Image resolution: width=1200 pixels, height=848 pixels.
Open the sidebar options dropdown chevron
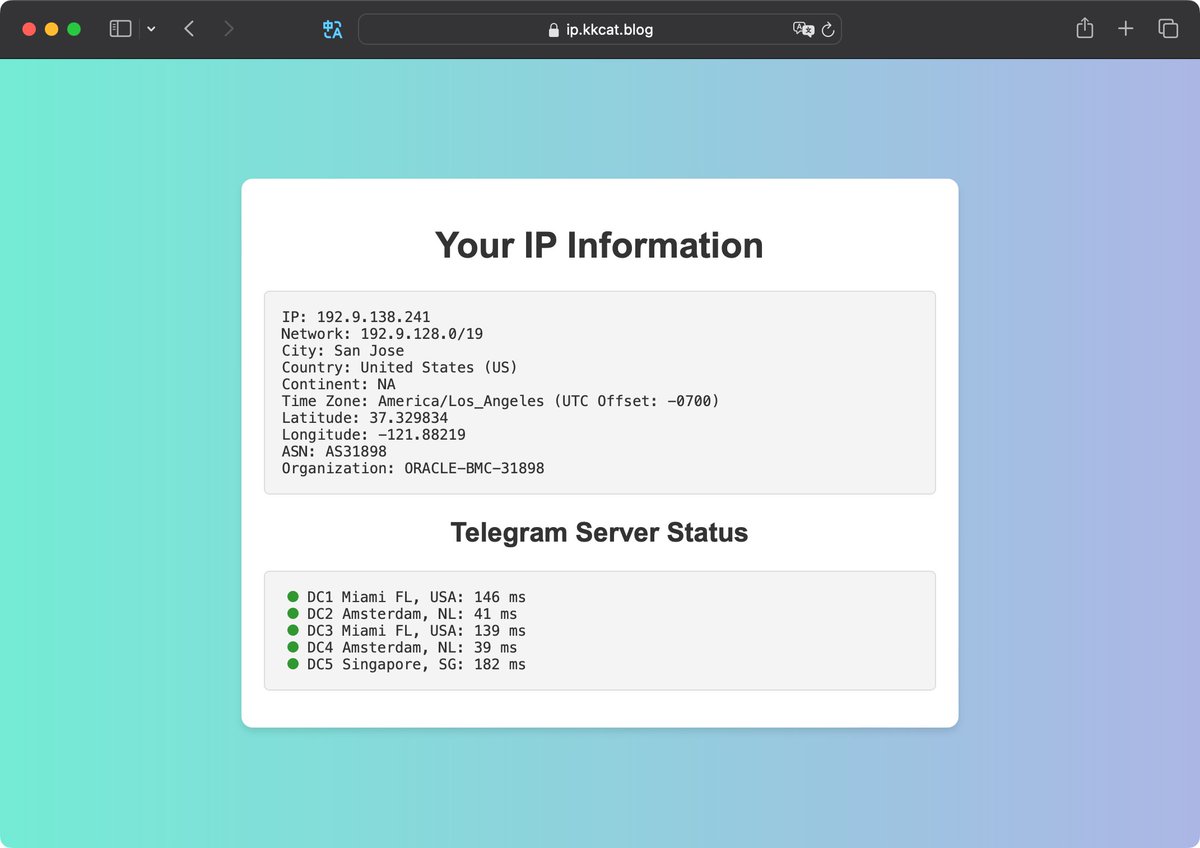pyautogui.click(x=151, y=30)
